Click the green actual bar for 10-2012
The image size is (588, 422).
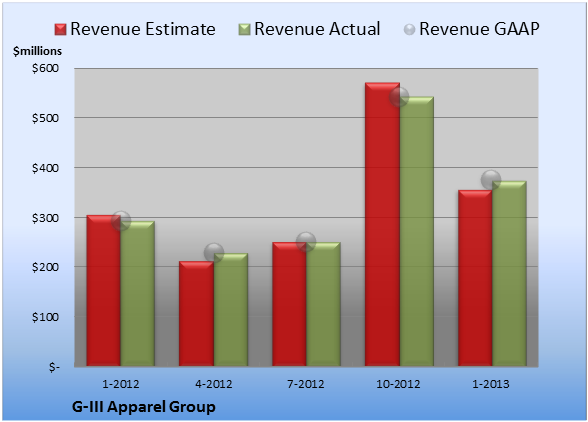click(417, 231)
